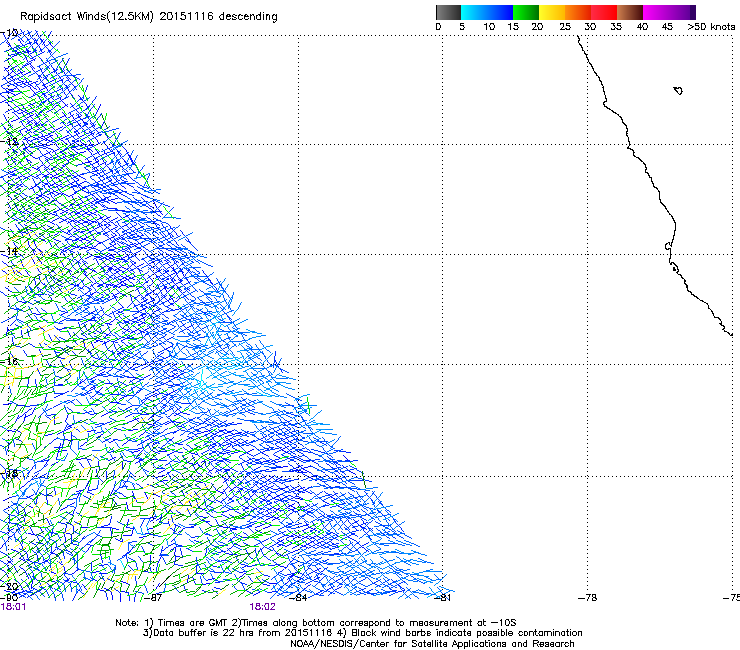This screenshot has width=740, height=650.
Task: Click the 'Times are GMT' note line
Action: [x=316, y=623]
